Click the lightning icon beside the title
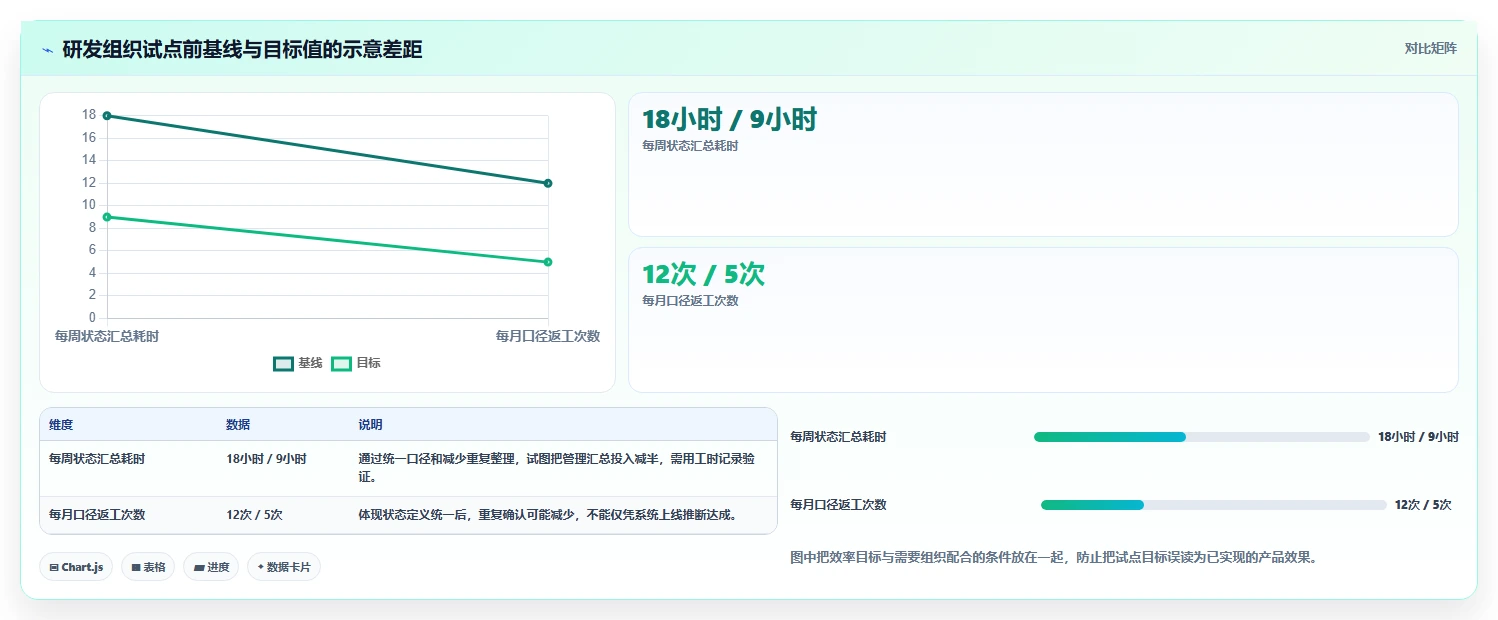1498x620 pixels. tap(47, 50)
